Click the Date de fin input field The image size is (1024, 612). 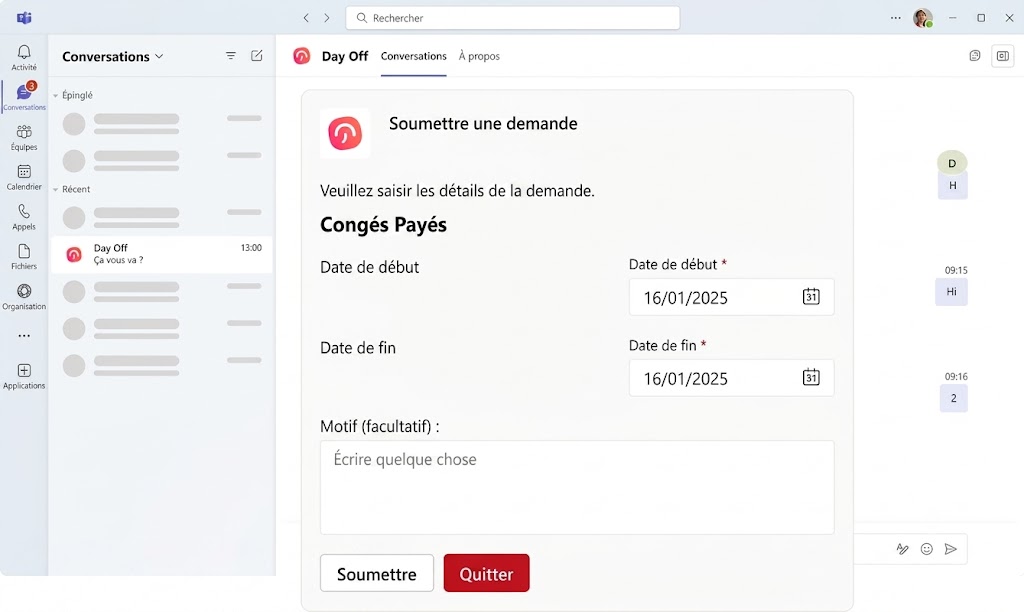[731, 378]
